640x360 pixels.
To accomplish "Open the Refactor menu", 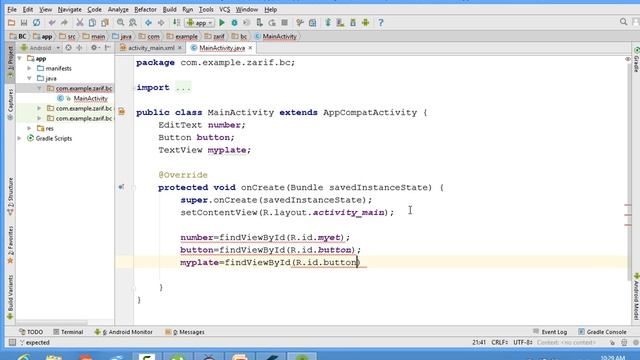I will tap(145, 9).
